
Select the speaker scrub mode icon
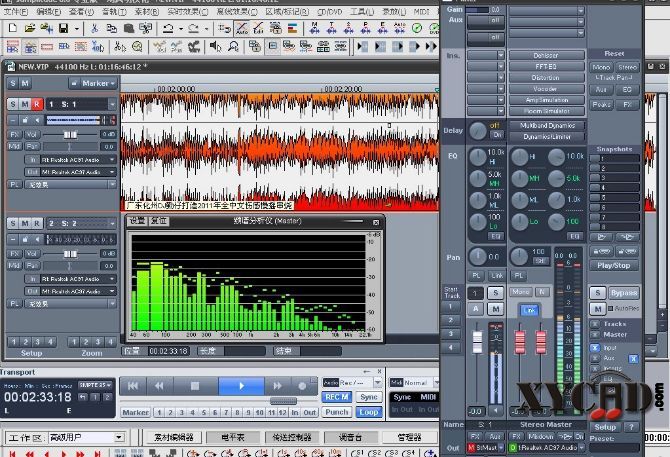(x=215, y=47)
